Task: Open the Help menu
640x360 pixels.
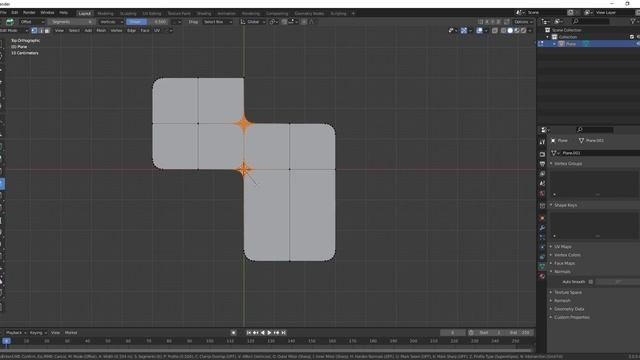Action: pyautogui.click(x=64, y=13)
